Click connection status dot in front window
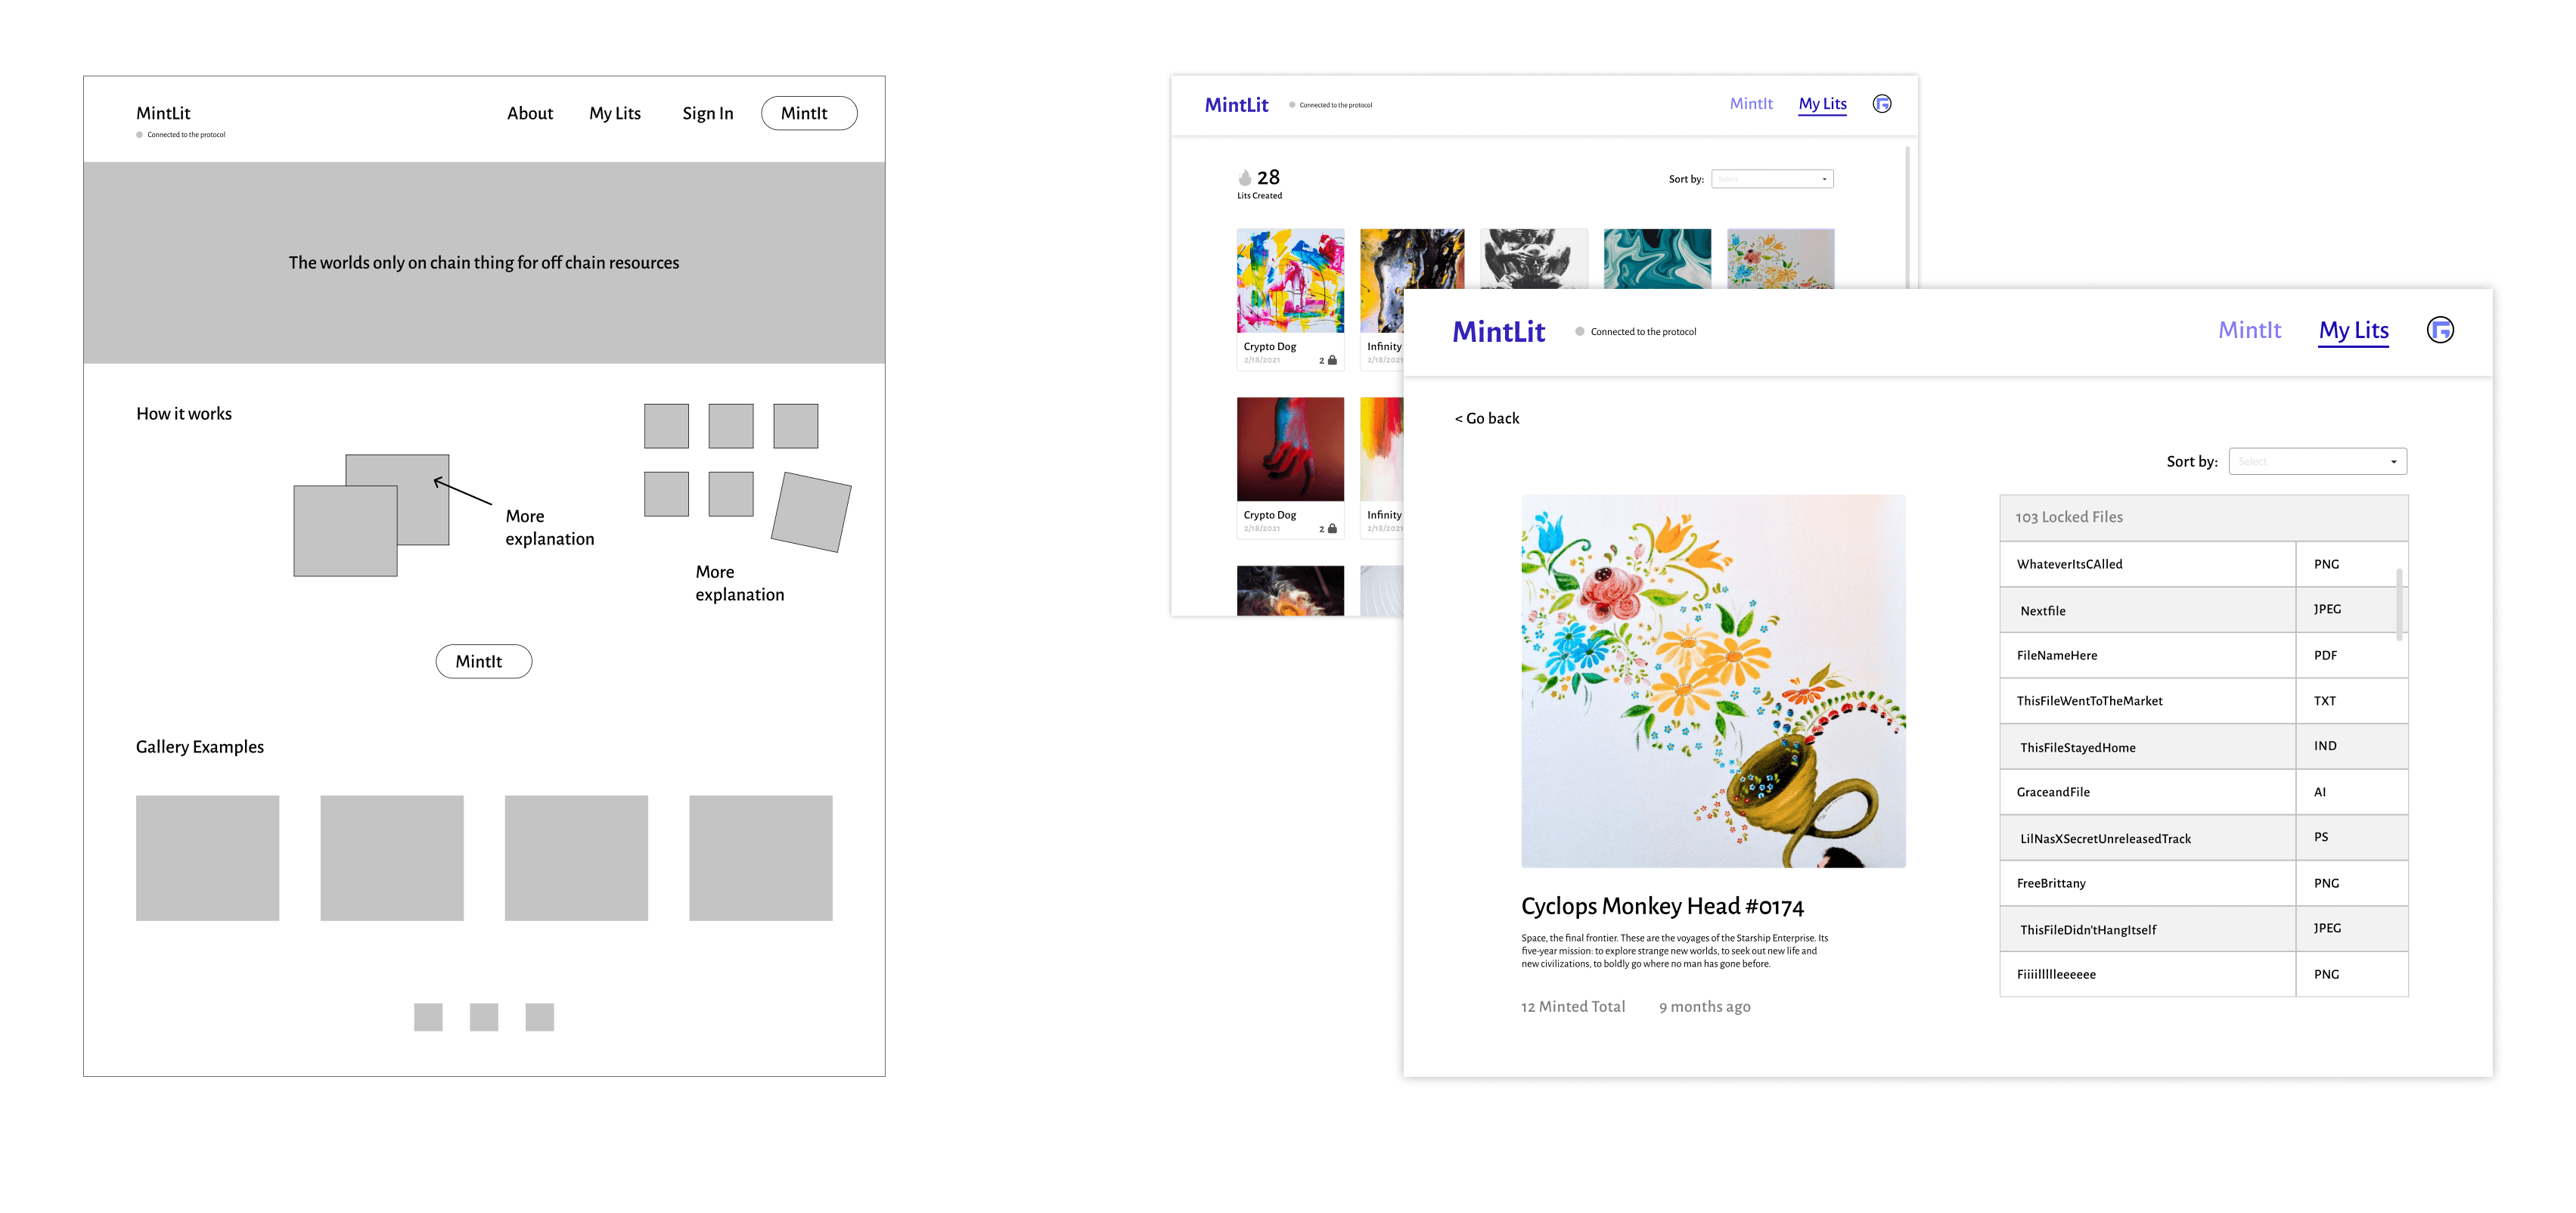 click(1579, 332)
